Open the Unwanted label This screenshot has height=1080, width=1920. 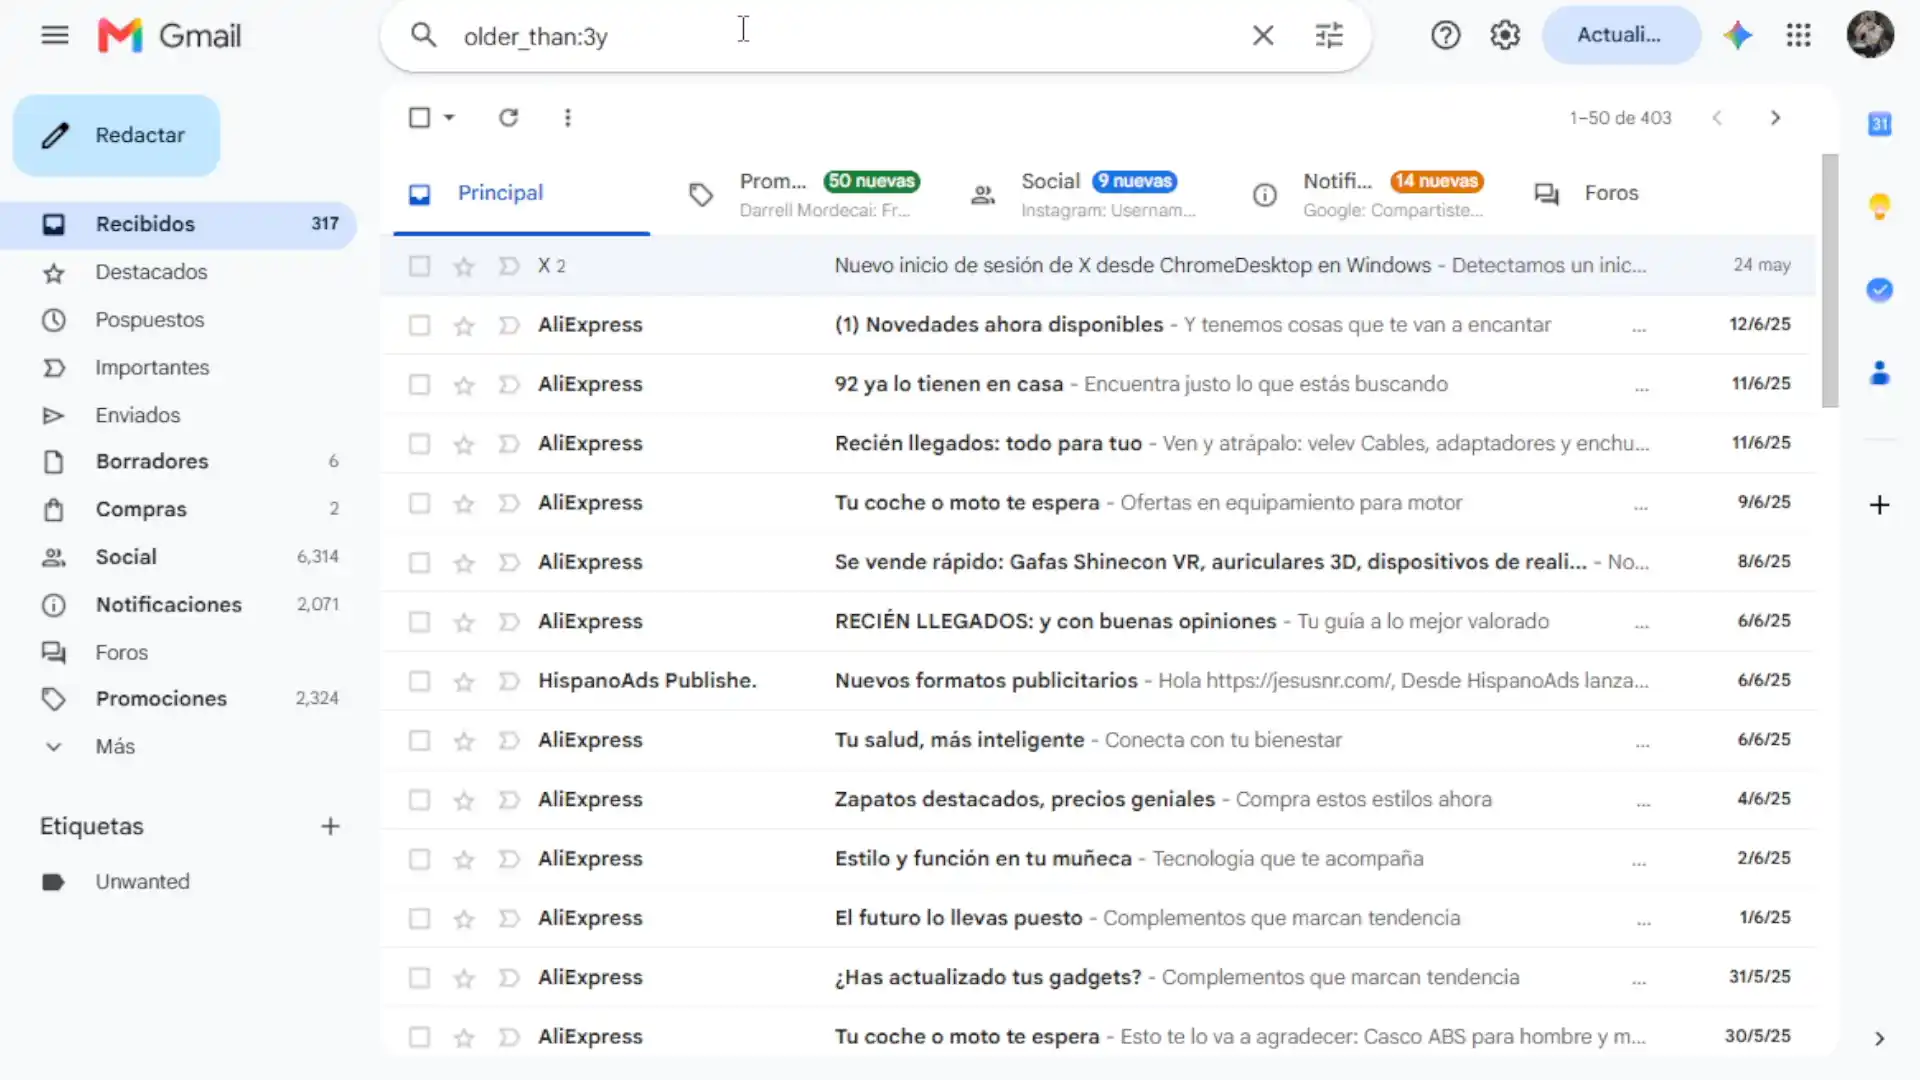178,882
